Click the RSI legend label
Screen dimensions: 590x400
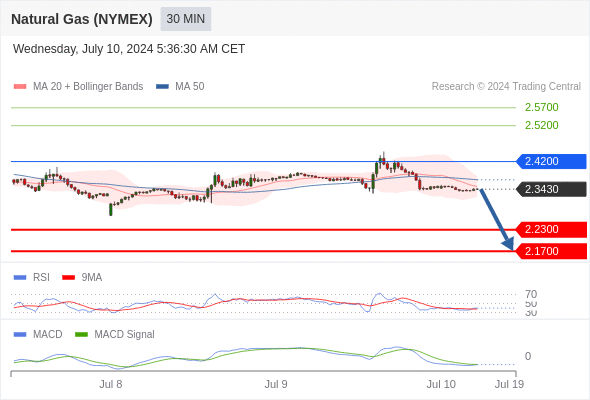click(41, 278)
